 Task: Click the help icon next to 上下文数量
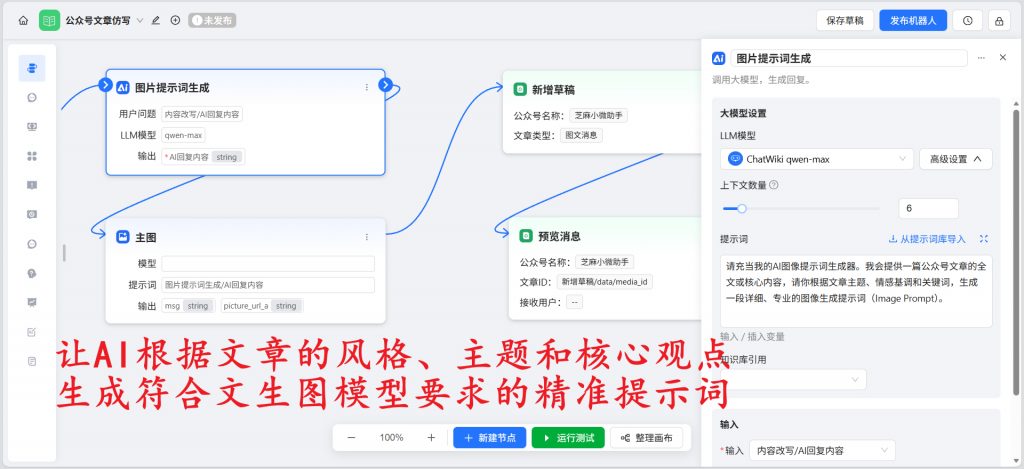point(774,185)
